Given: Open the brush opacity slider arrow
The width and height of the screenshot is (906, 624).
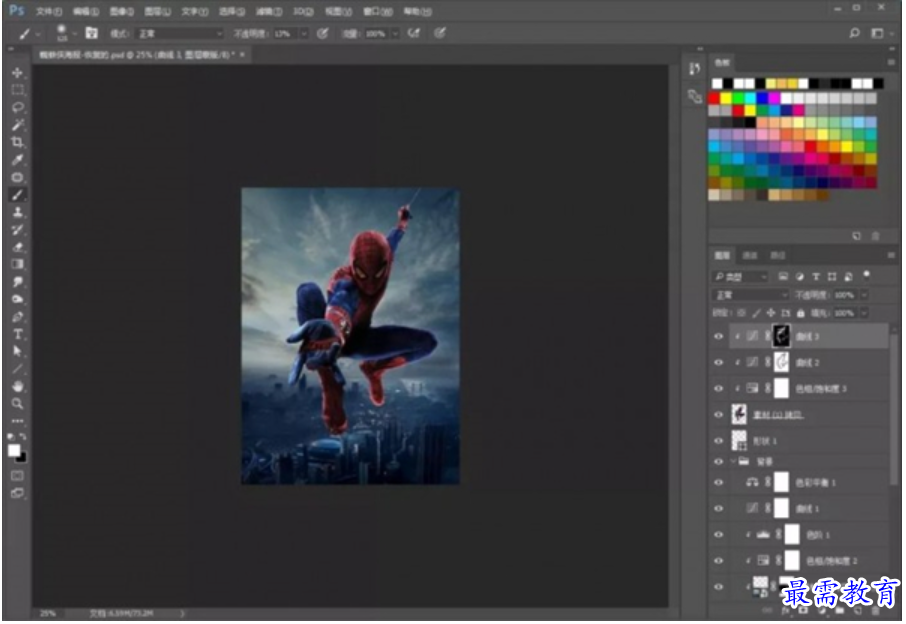Looking at the screenshot, I should coord(304,34).
